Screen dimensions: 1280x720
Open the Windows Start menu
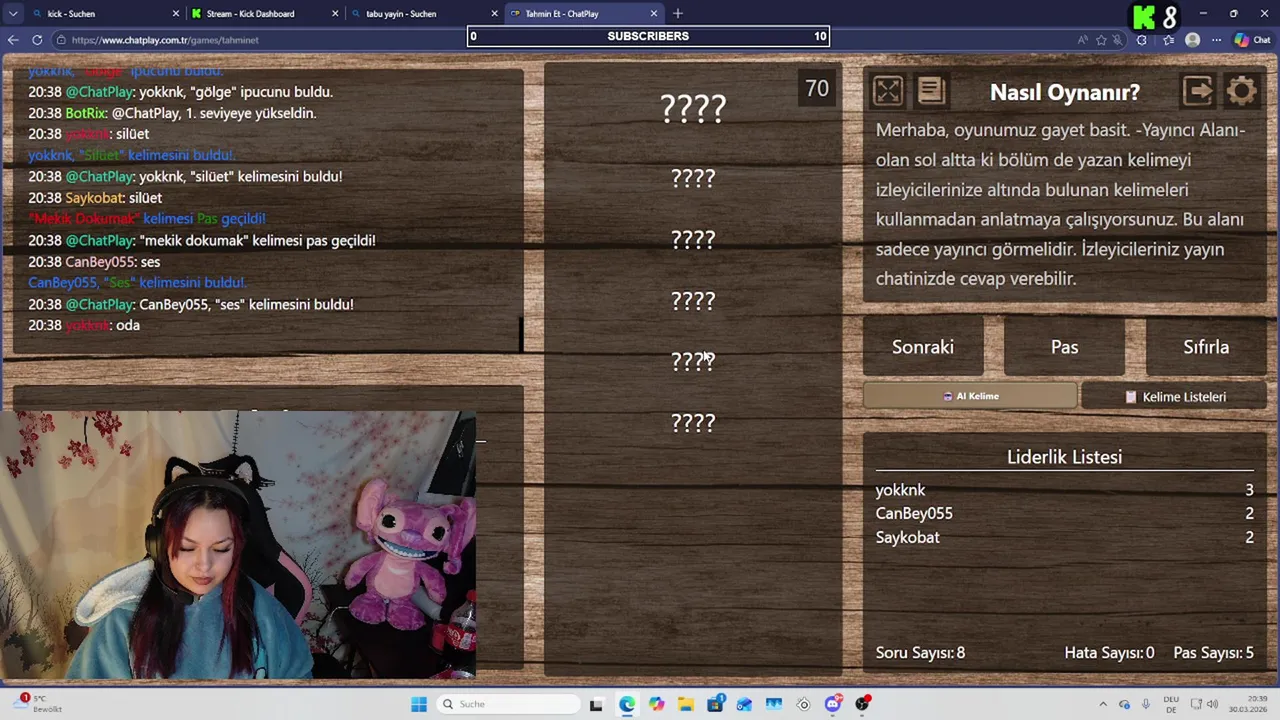419,704
